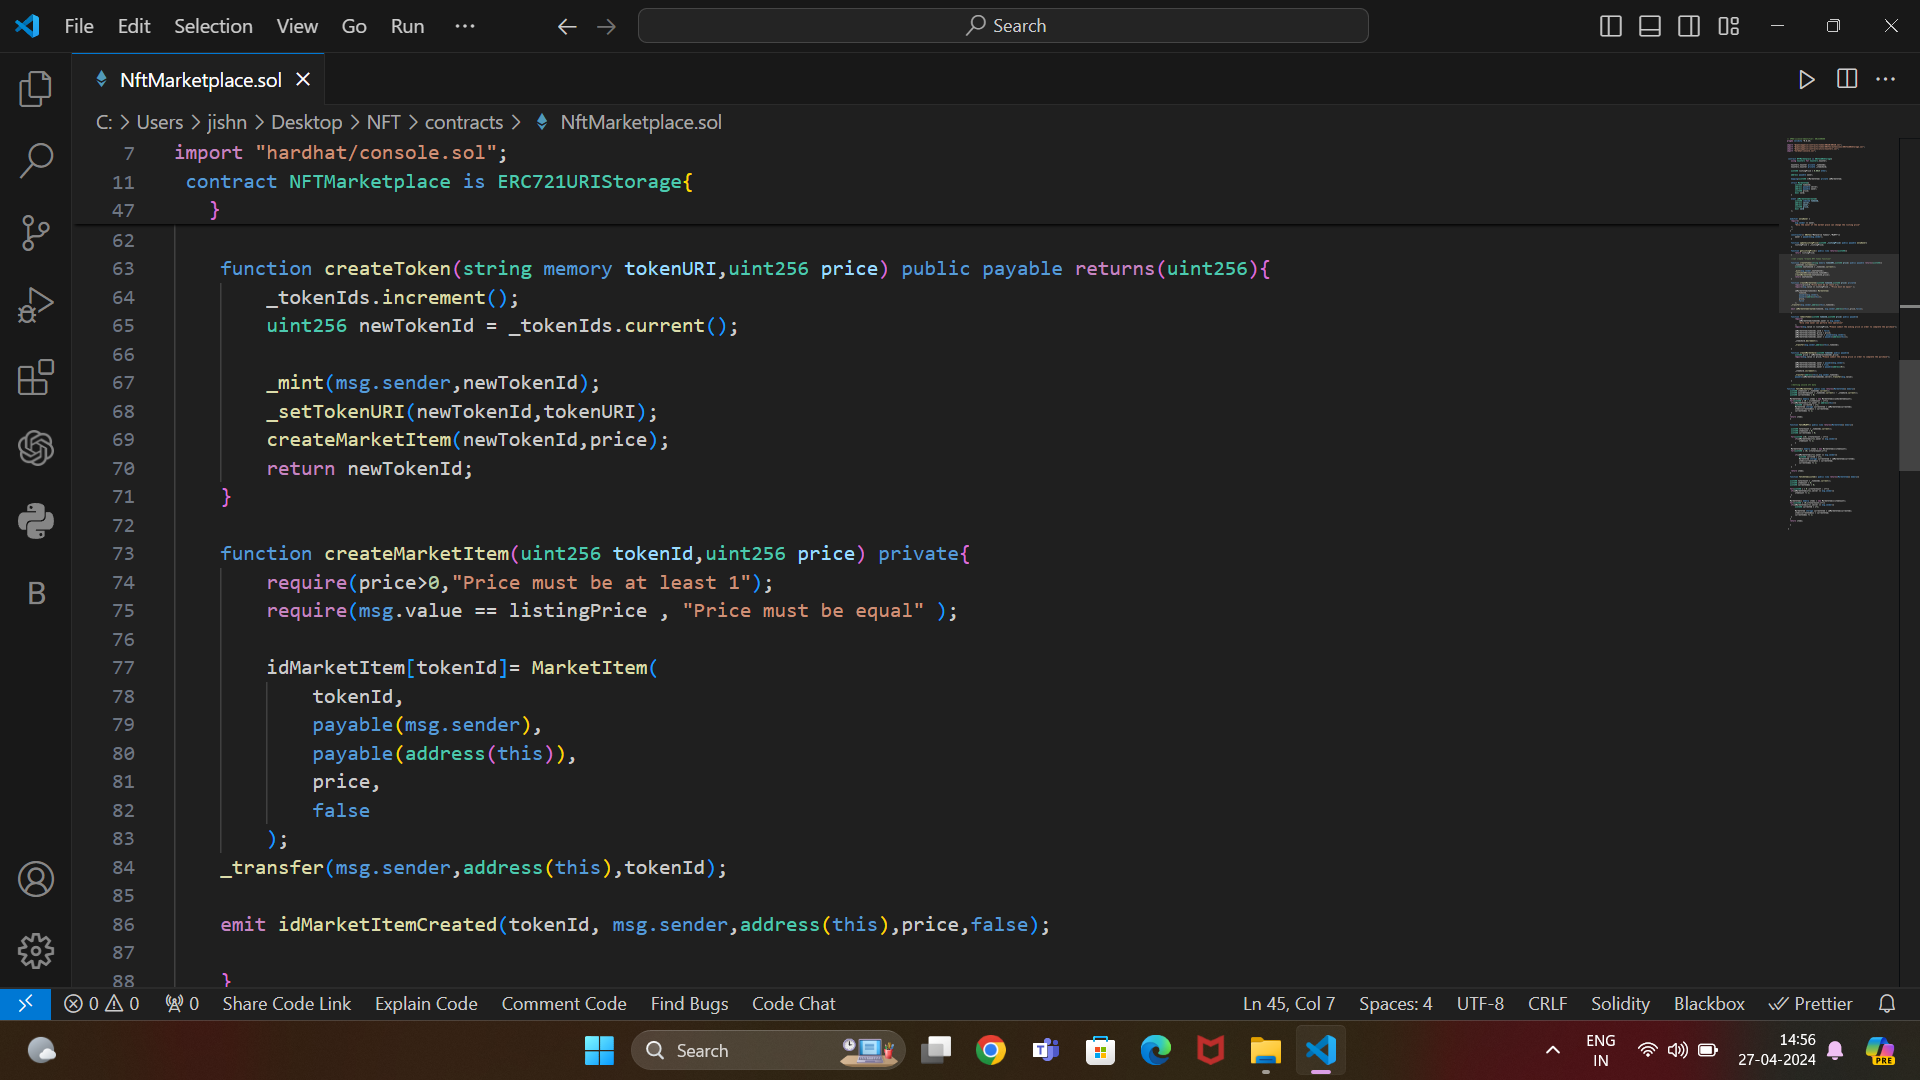1920x1080 pixels.
Task: Open the editor More Actions ellipsis
Action: click(x=1885, y=80)
